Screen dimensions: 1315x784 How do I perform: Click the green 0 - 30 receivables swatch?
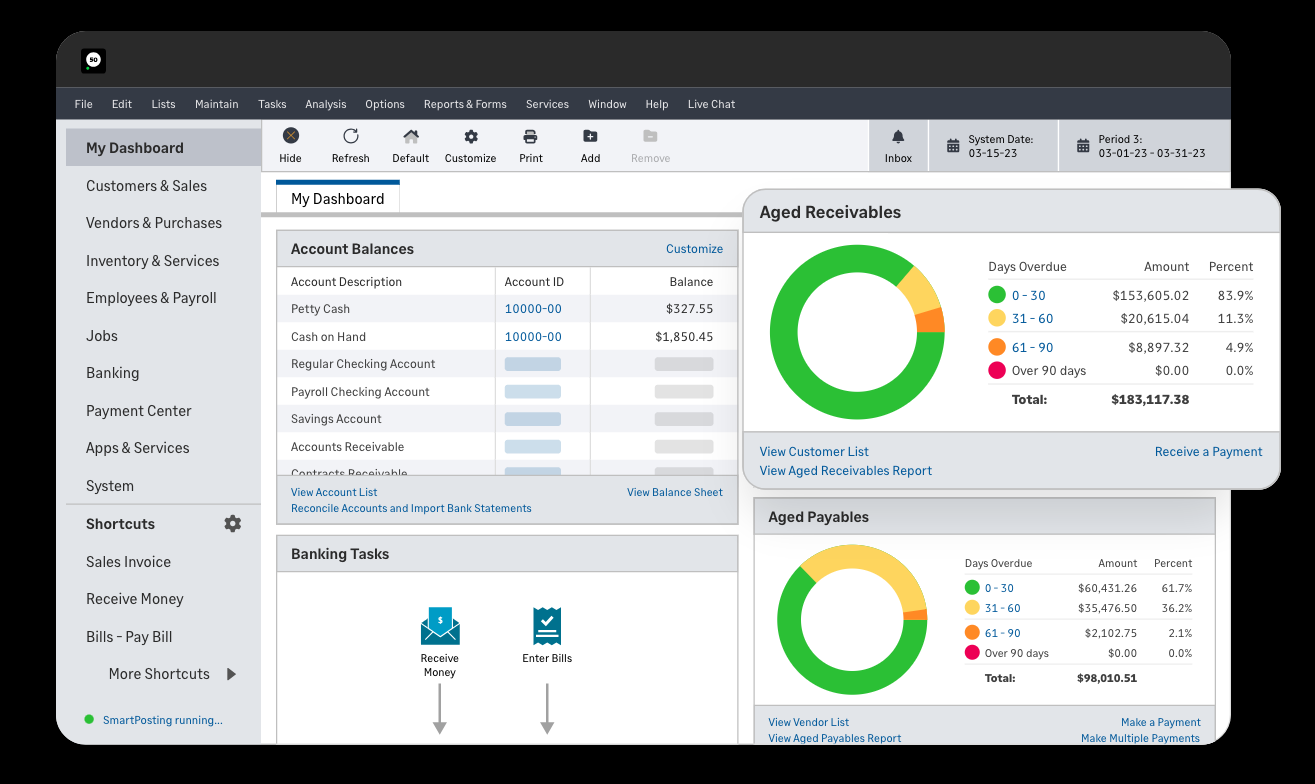[x=996, y=295]
